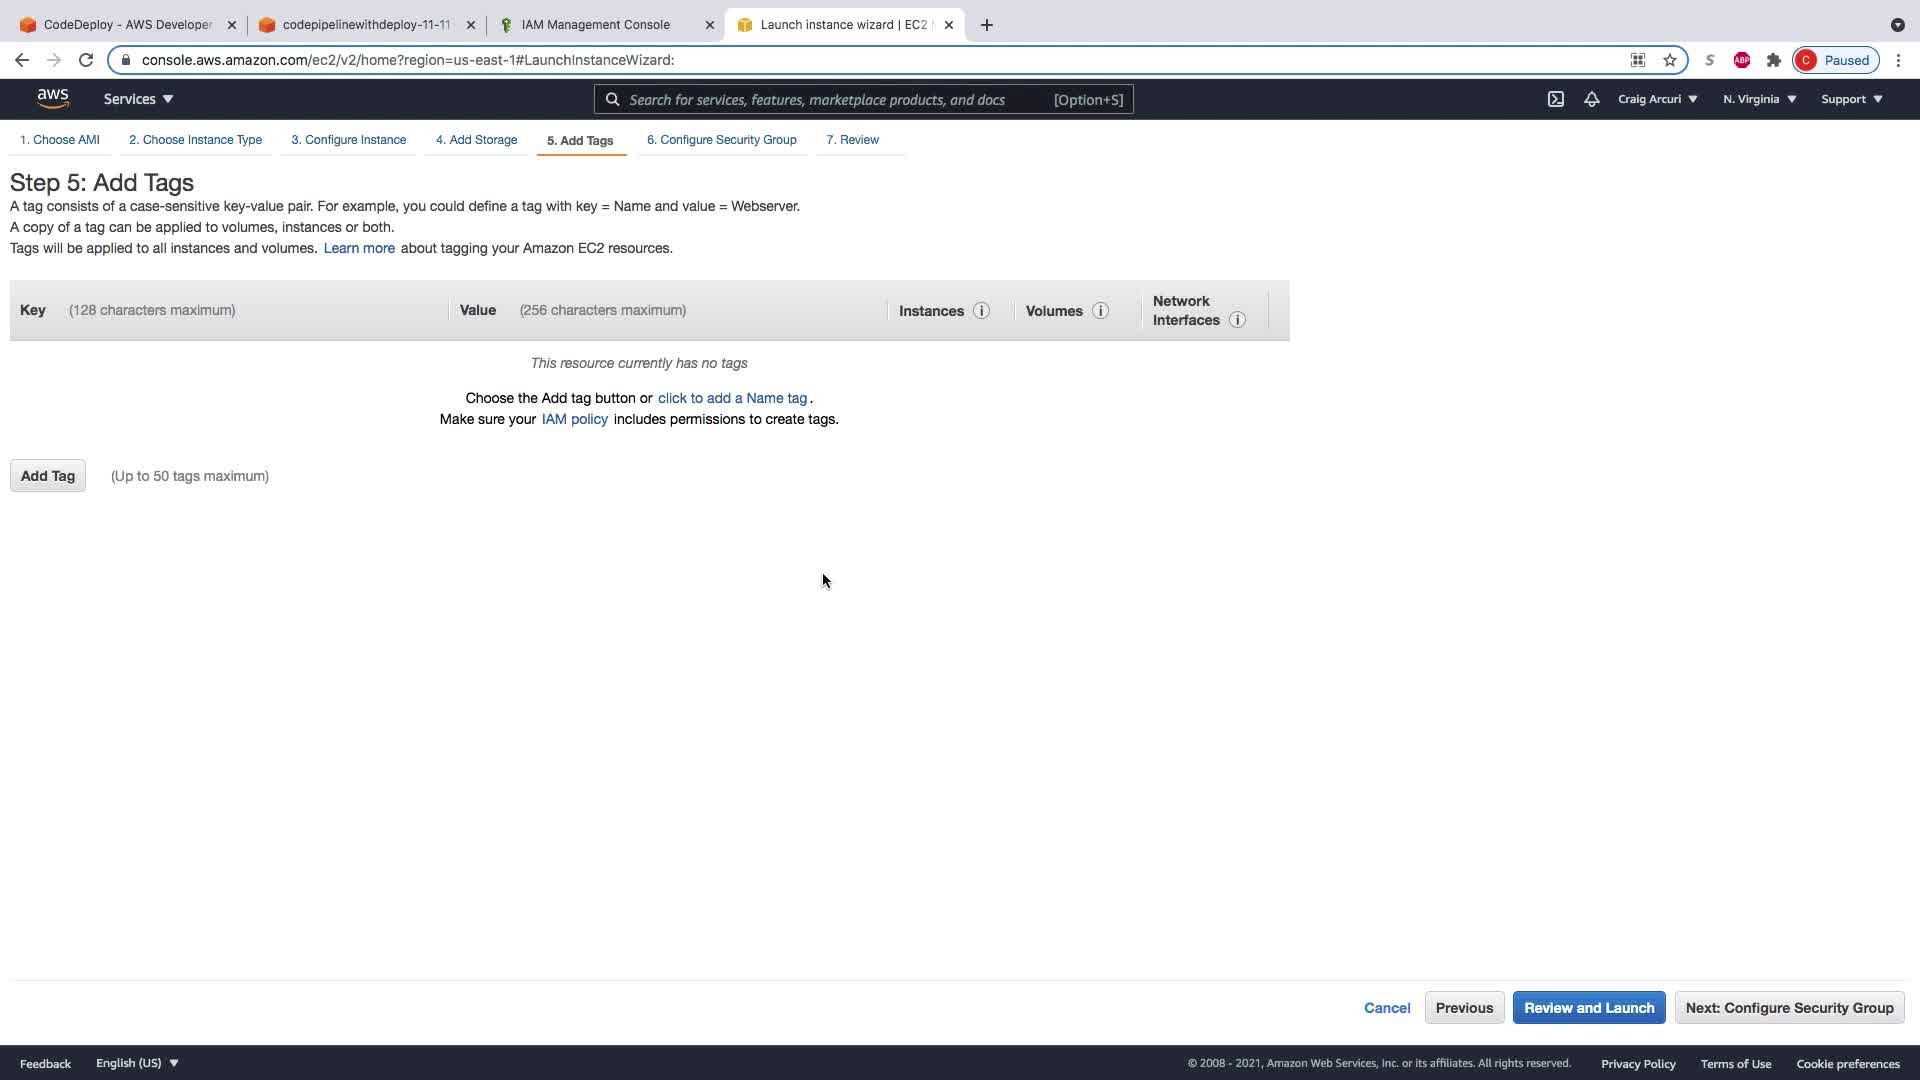The image size is (1920, 1080).
Task: Bookmark page with star icon
Action: 1669,60
